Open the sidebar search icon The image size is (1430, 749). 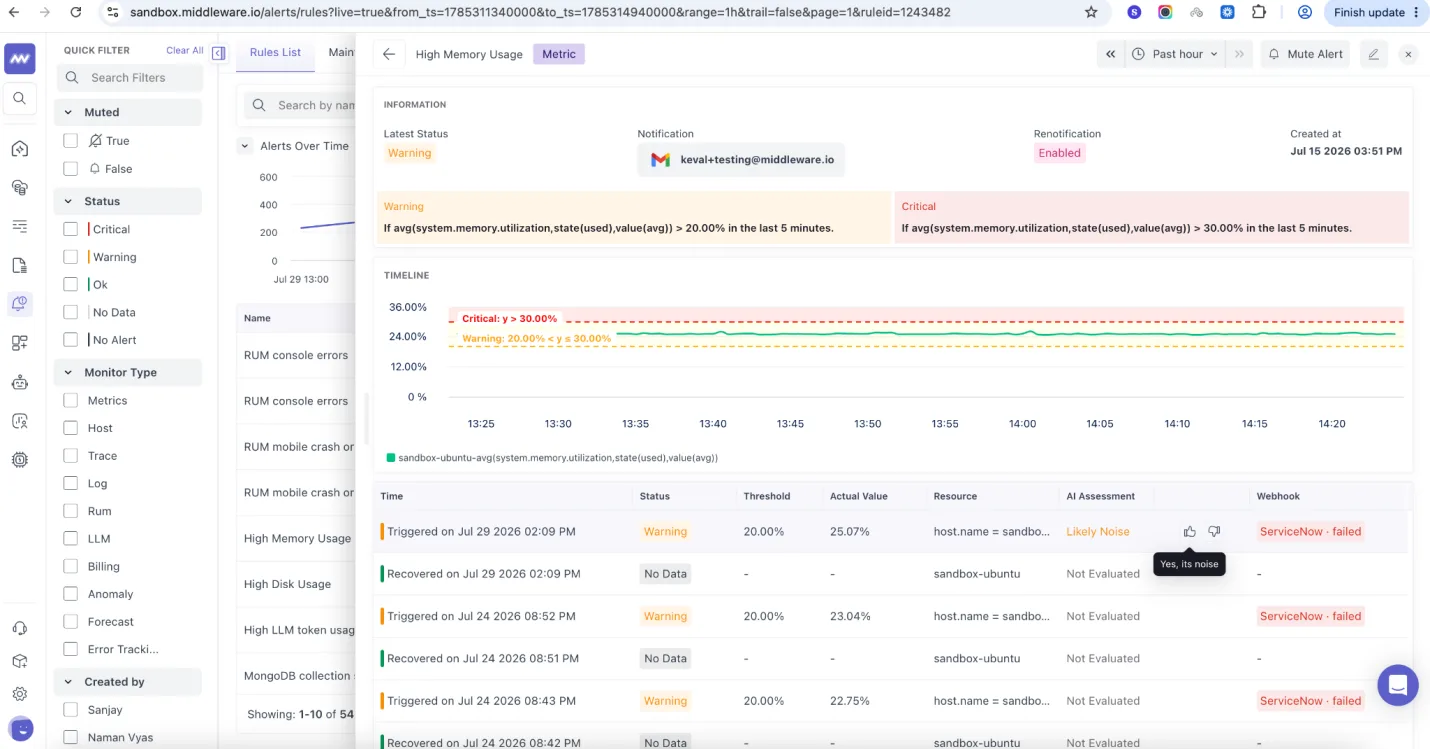20,98
